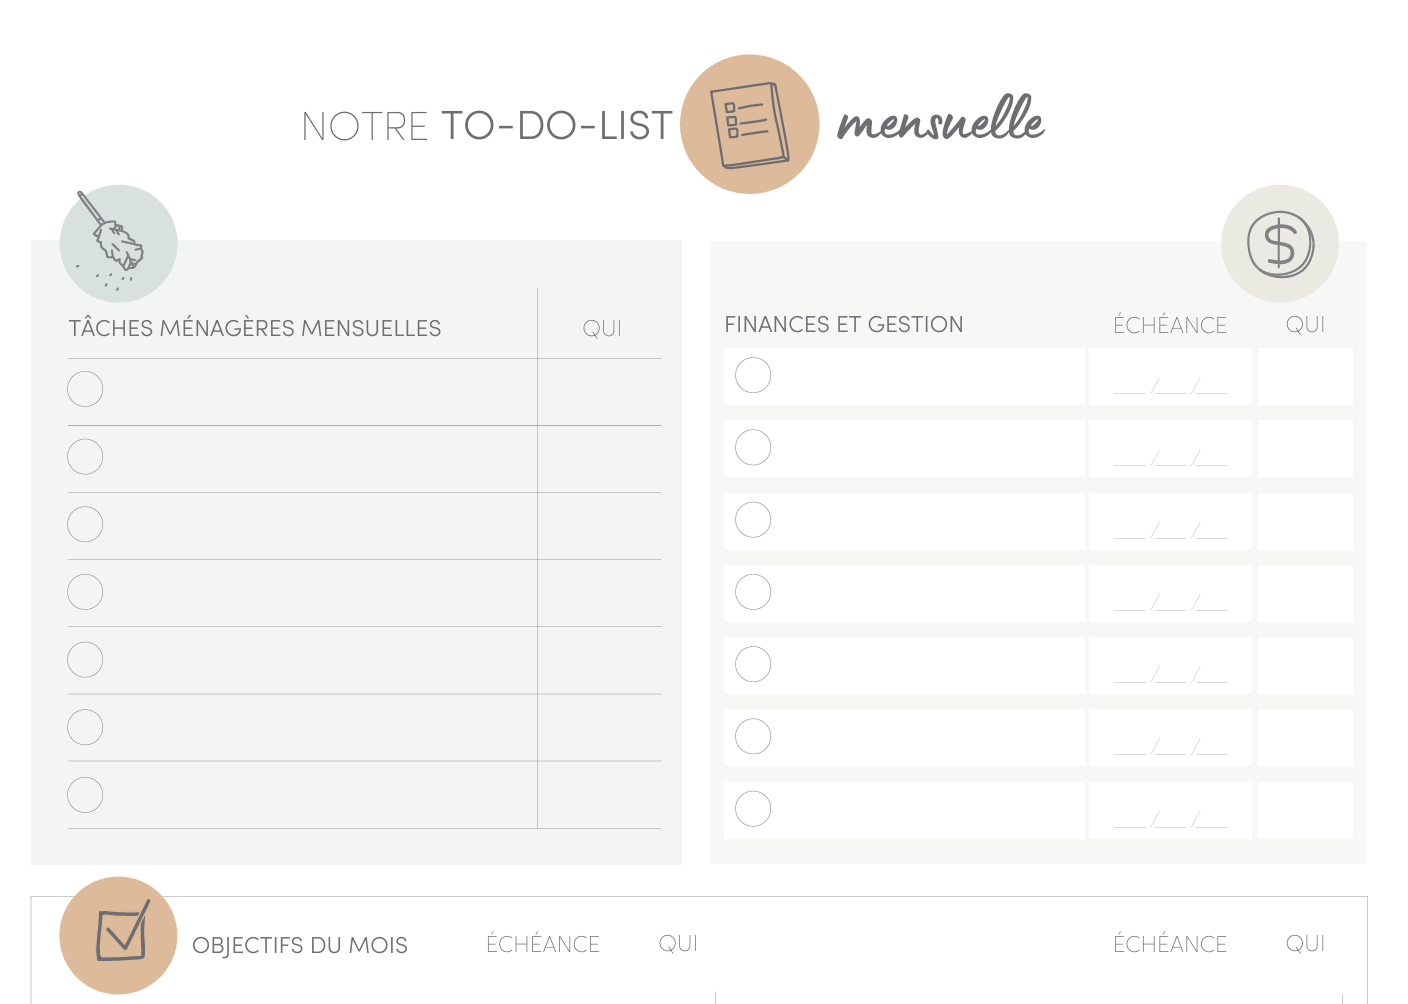The width and height of the screenshot is (1408, 1004).
Task: Click the Échéance header above Finances dates
Action: tap(1169, 325)
